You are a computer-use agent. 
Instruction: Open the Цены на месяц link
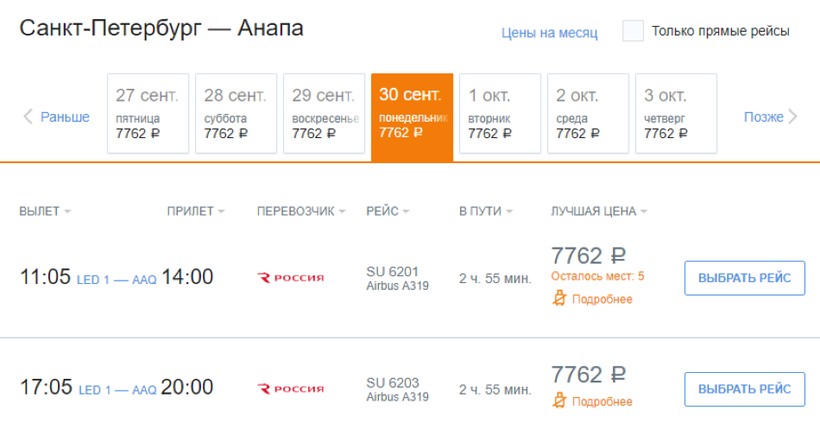tap(549, 32)
